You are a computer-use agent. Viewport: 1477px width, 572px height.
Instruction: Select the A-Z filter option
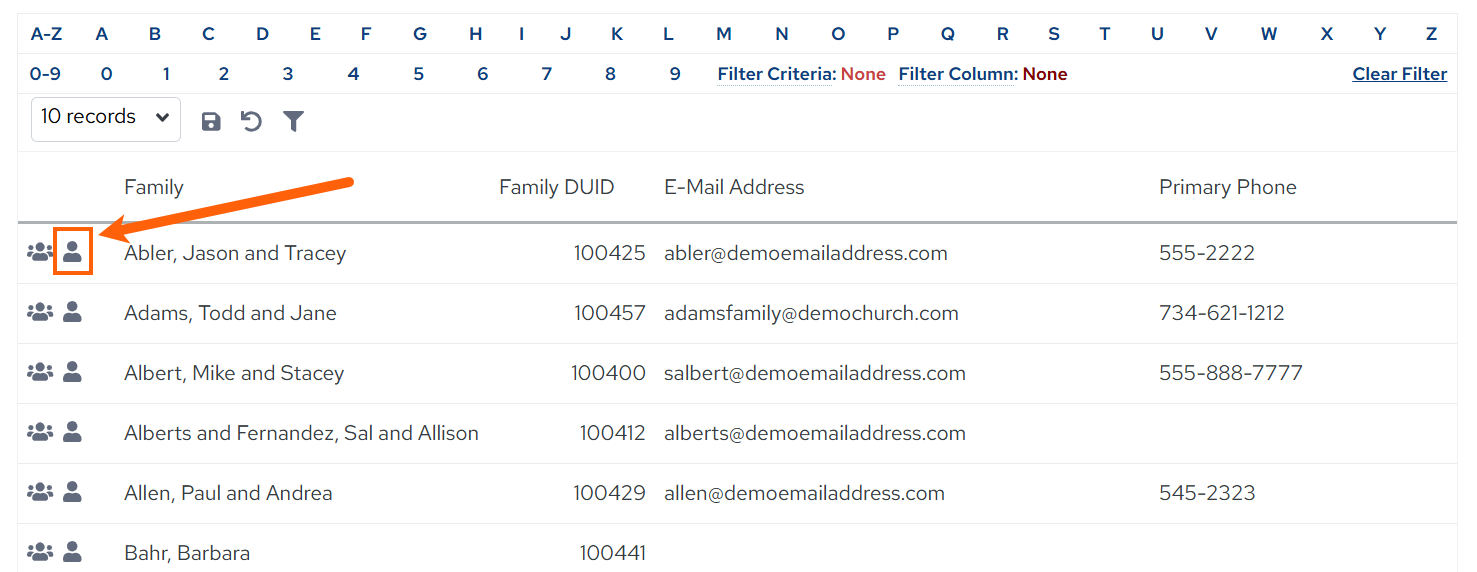(46, 34)
